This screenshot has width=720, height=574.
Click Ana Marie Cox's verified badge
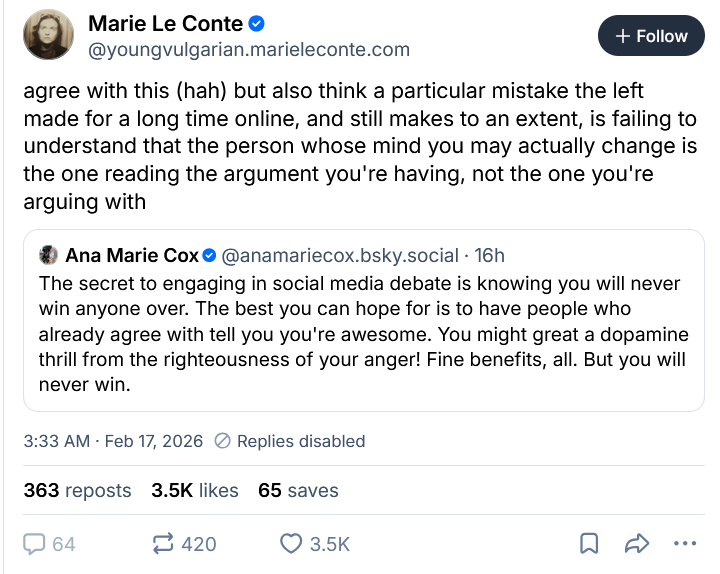tap(210, 255)
